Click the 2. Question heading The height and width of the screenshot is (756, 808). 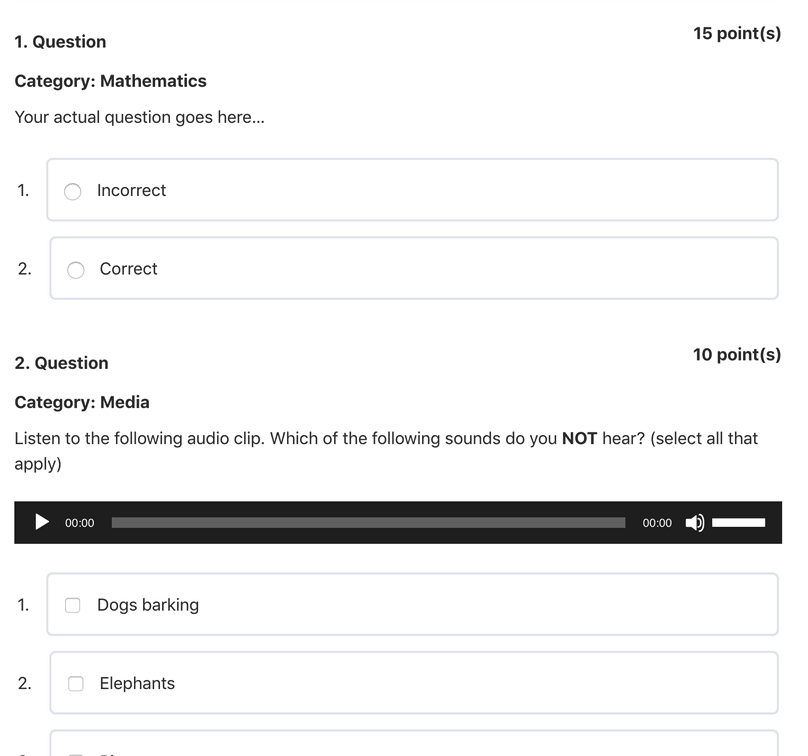click(61, 363)
